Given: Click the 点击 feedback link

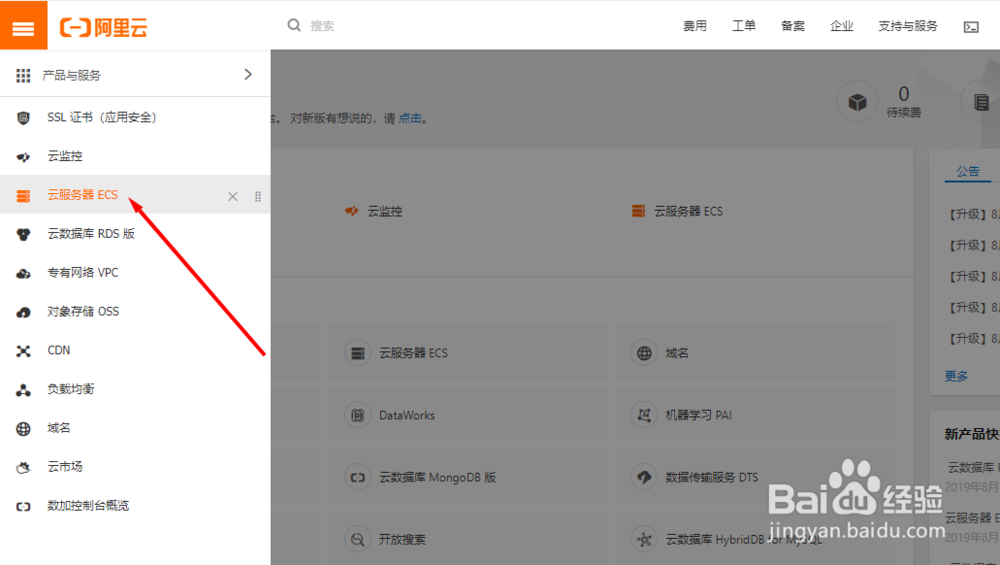Looking at the screenshot, I should pyautogui.click(x=410, y=119).
